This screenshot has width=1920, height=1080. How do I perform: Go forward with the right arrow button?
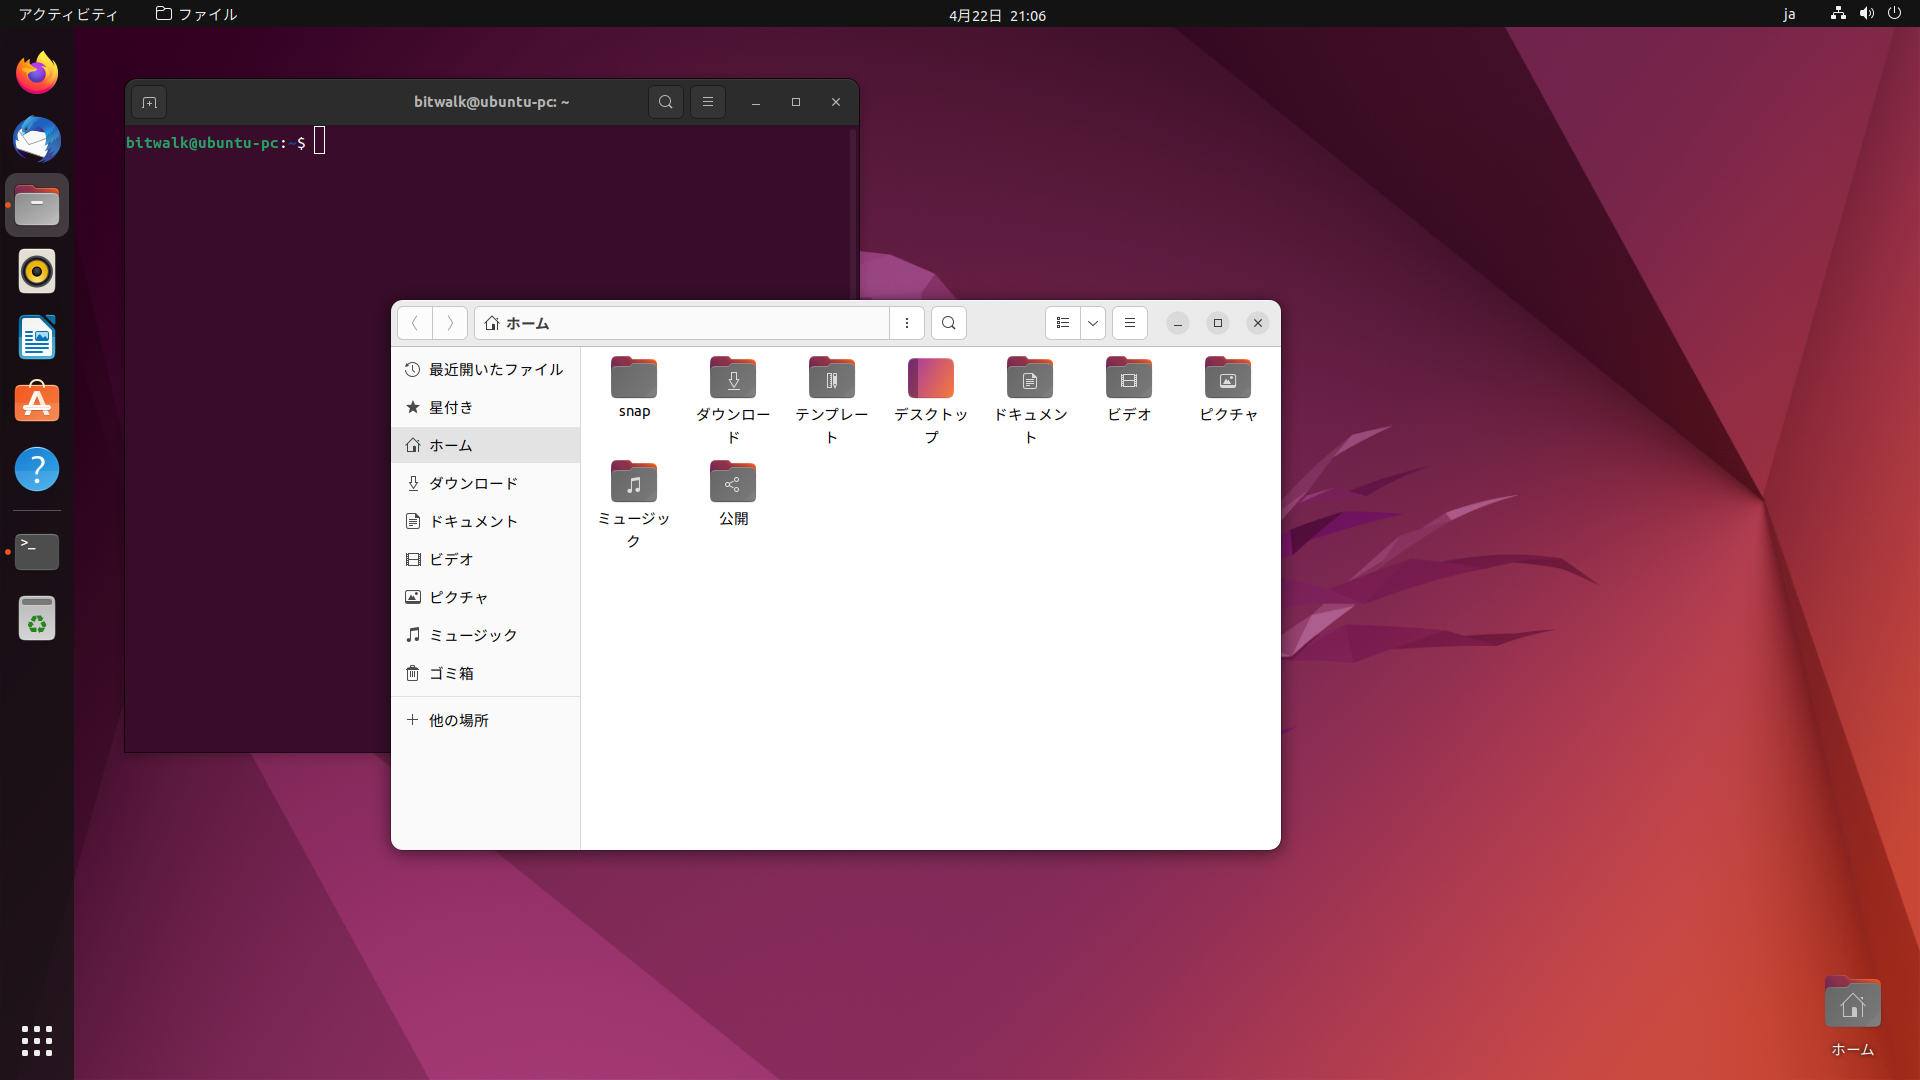click(x=450, y=323)
